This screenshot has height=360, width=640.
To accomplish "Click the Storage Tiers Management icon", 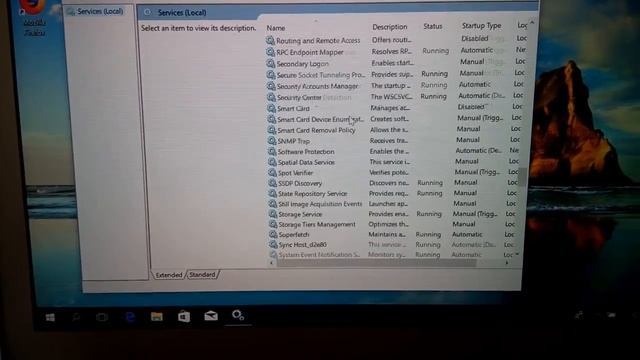I will click(273, 224).
